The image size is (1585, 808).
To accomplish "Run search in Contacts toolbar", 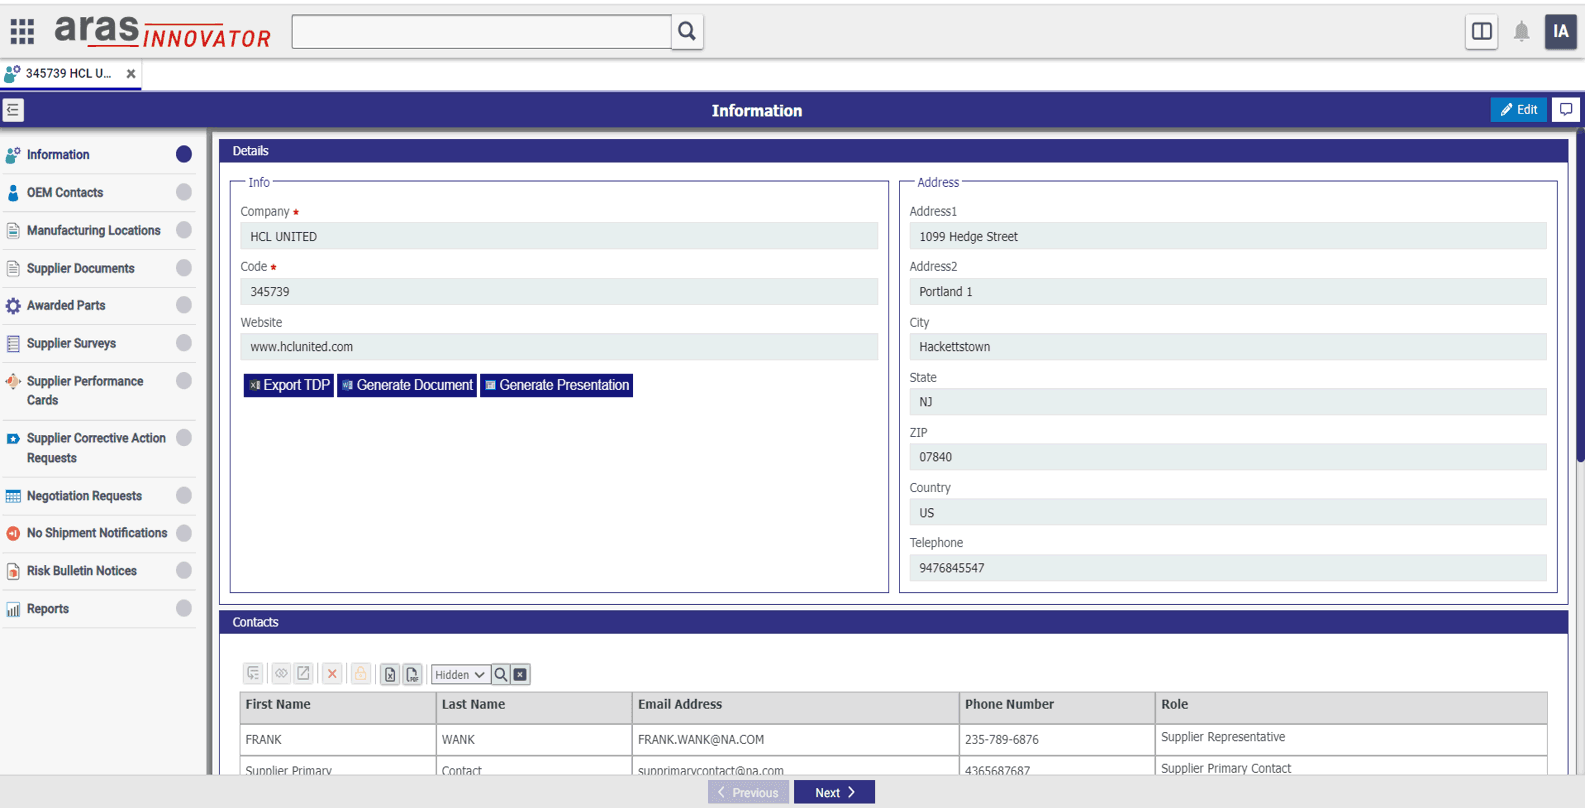I will click(501, 675).
